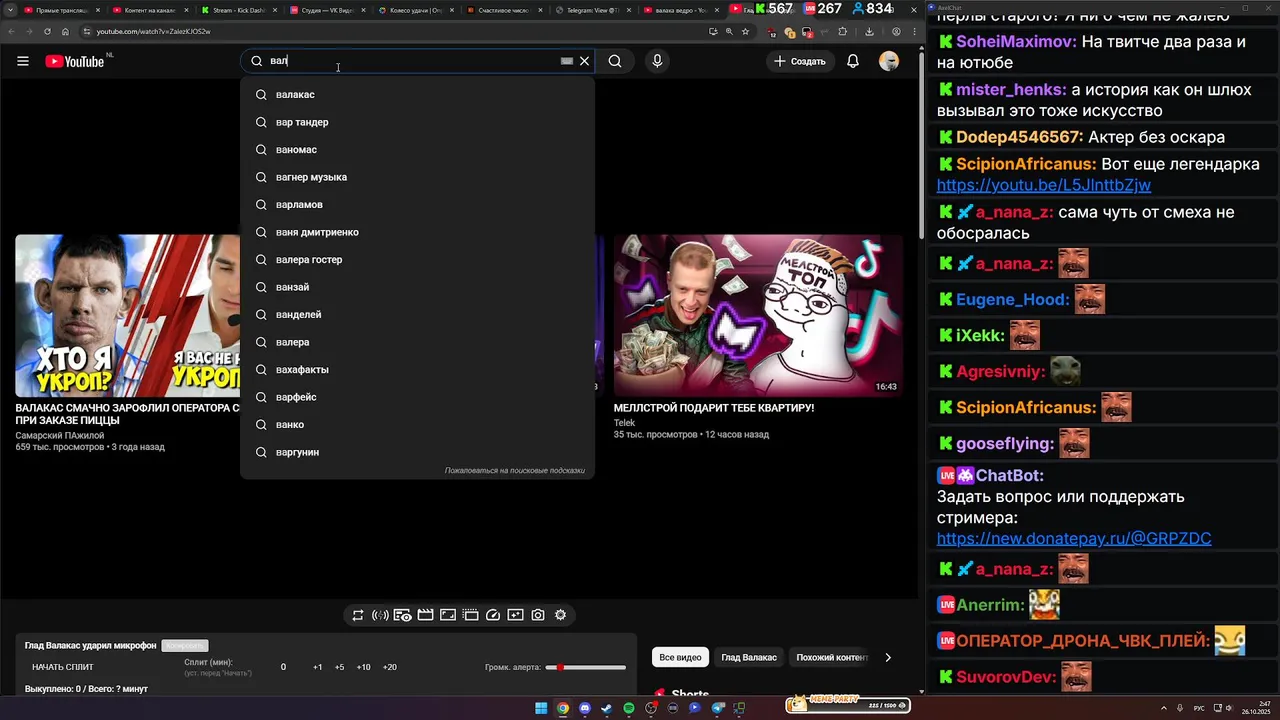Open Discord from the taskbar

[585, 708]
